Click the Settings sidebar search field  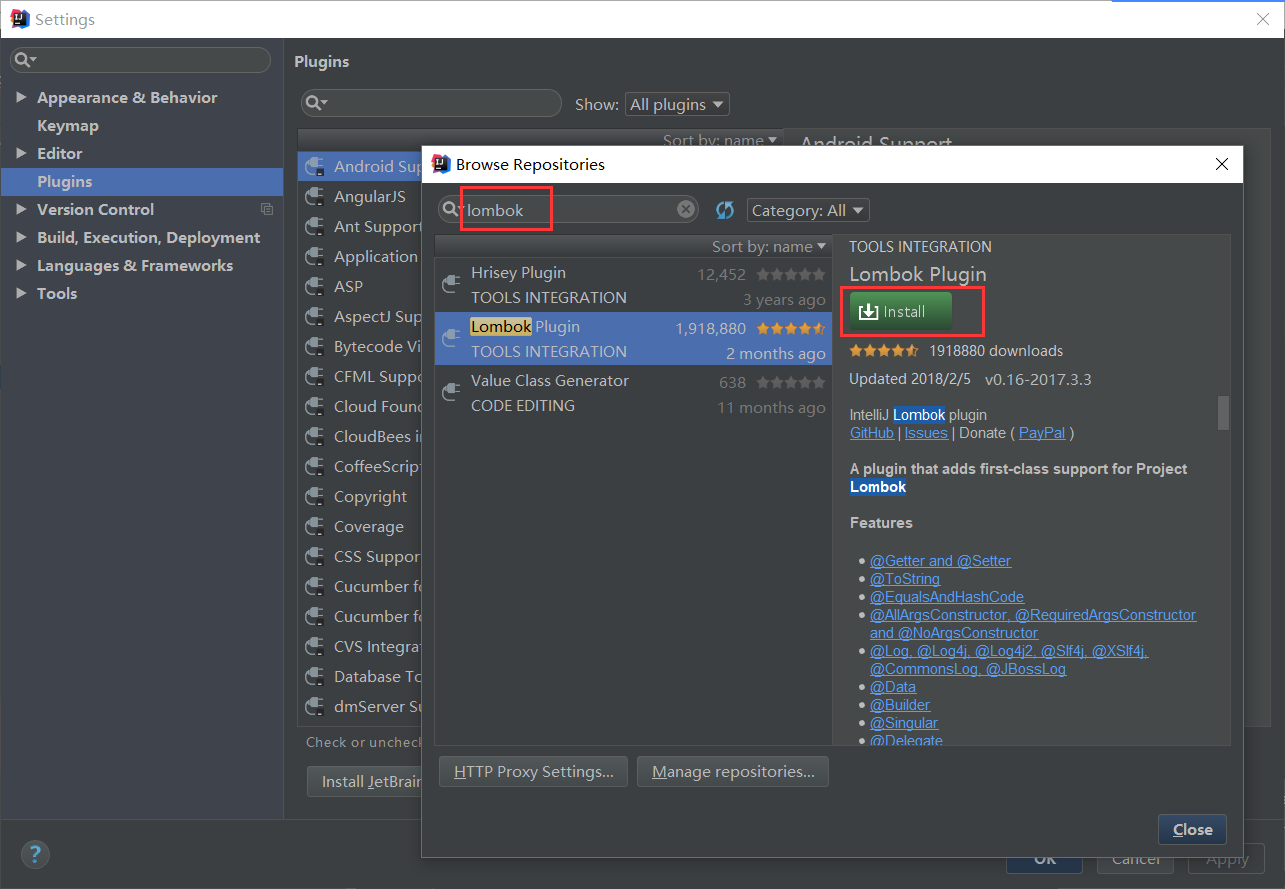pos(140,60)
